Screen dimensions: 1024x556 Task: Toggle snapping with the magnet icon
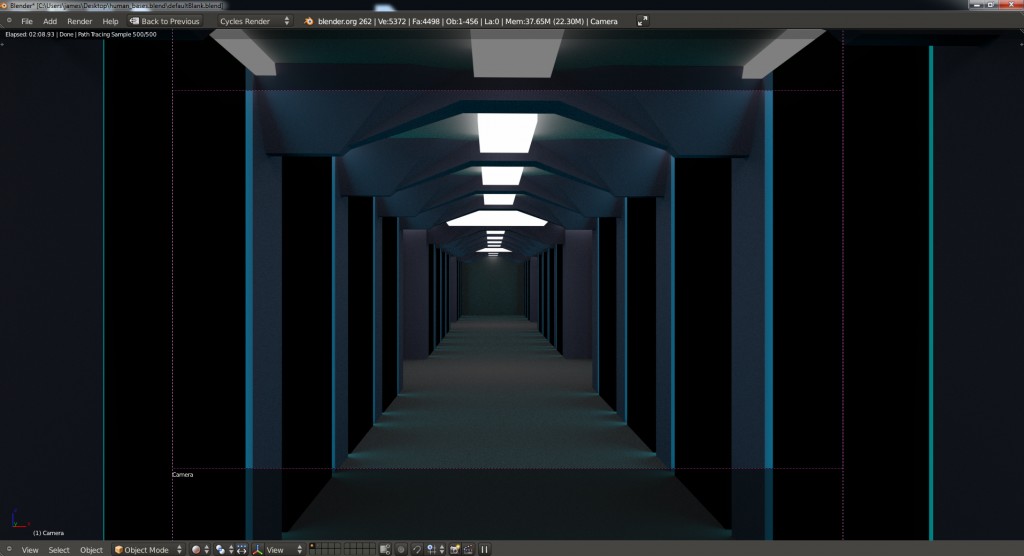(417, 549)
